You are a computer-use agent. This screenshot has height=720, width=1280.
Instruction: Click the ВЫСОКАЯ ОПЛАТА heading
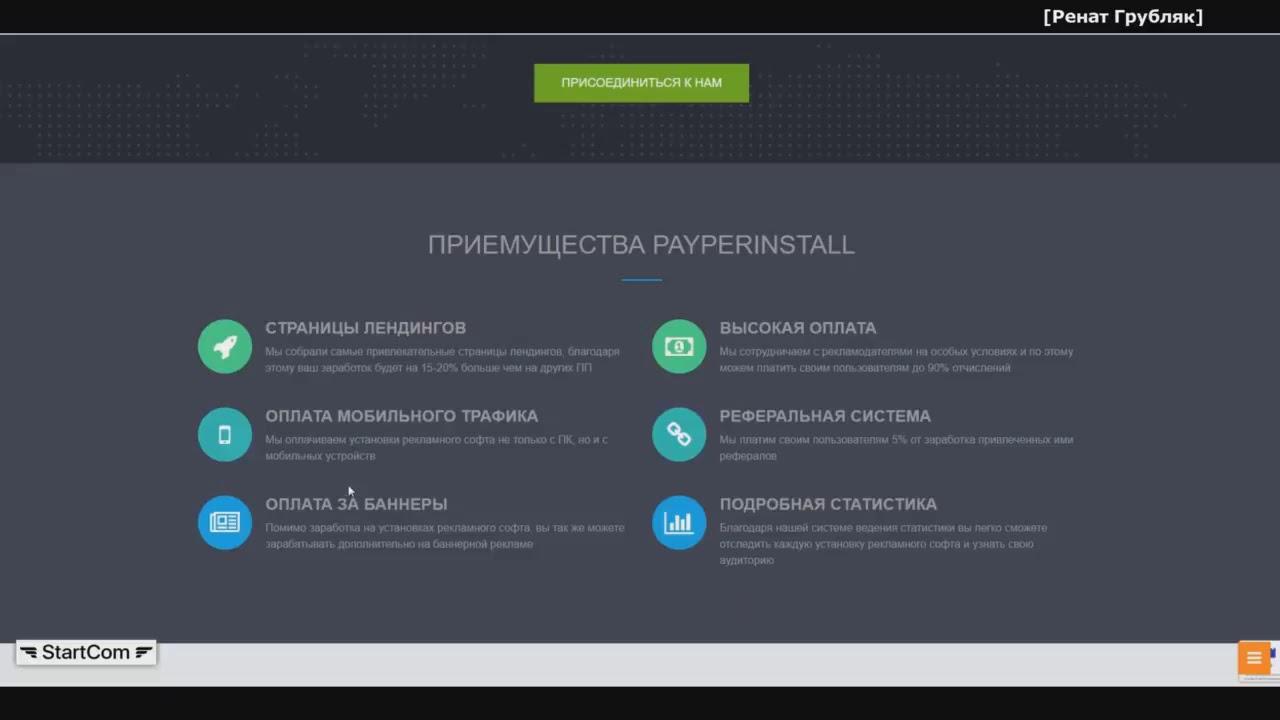(798, 328)
